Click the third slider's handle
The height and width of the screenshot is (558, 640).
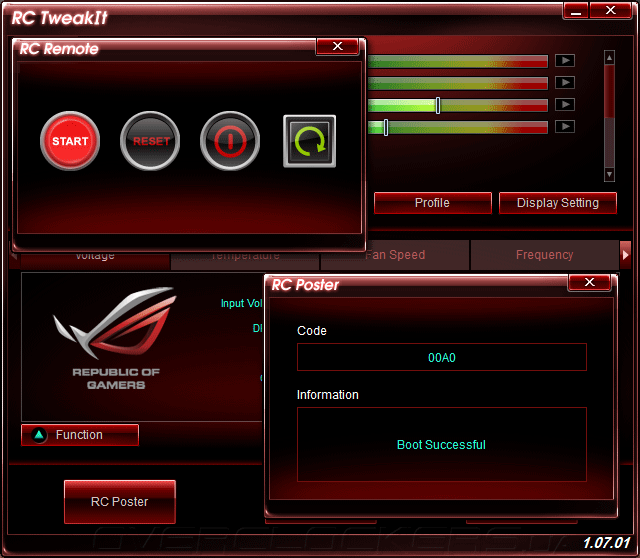pyautogui.click(x=438, y=106)
